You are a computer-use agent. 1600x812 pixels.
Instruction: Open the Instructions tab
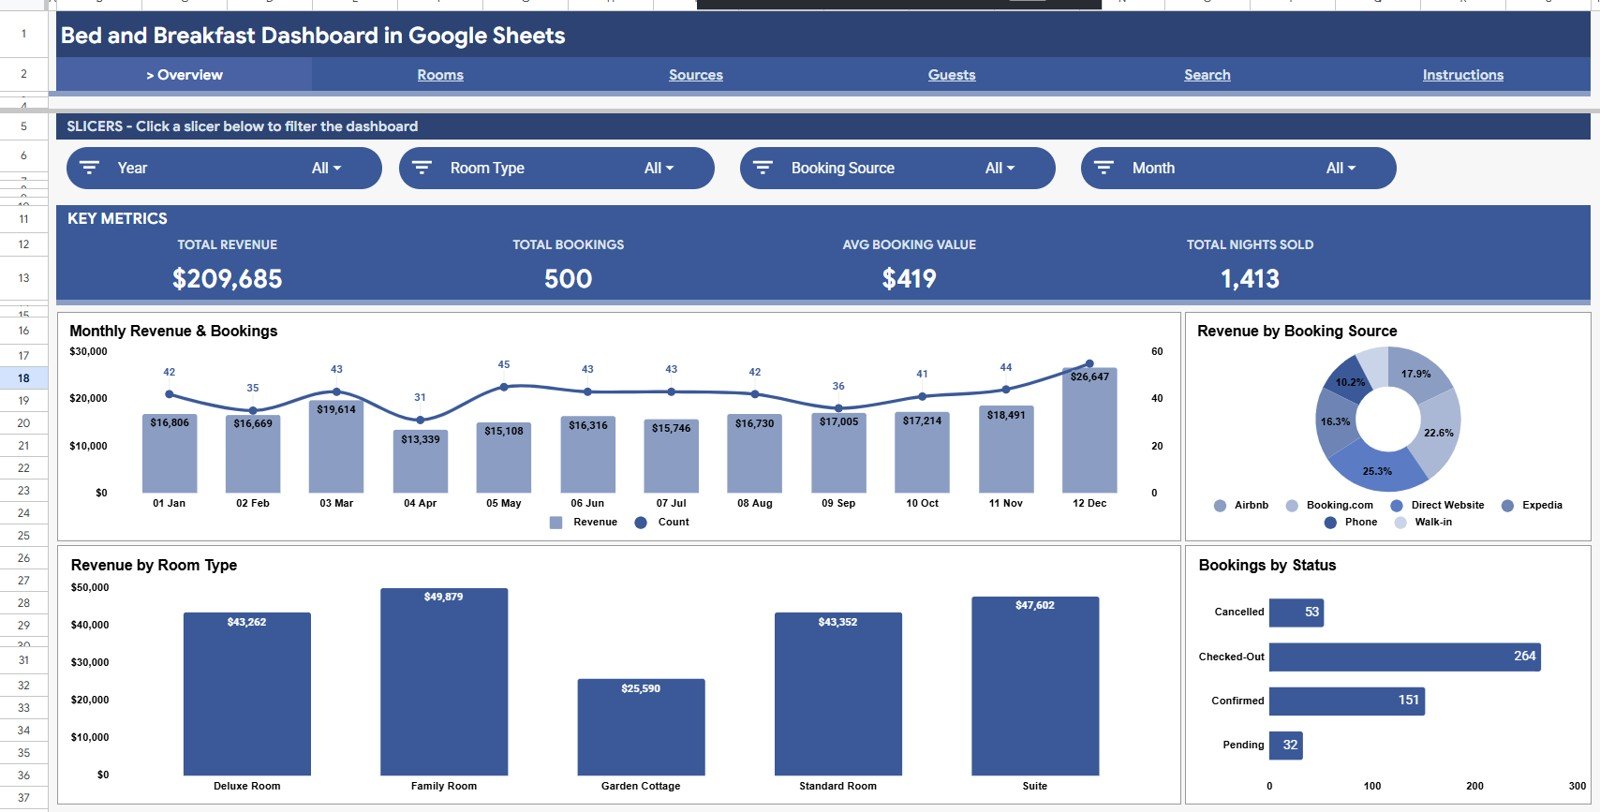click(x=1463, y=75)
